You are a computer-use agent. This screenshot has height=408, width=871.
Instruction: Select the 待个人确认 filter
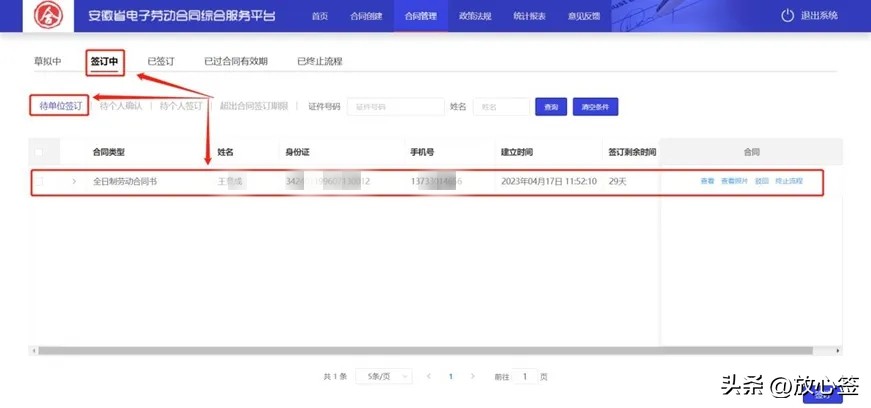(x=121, y=106)
